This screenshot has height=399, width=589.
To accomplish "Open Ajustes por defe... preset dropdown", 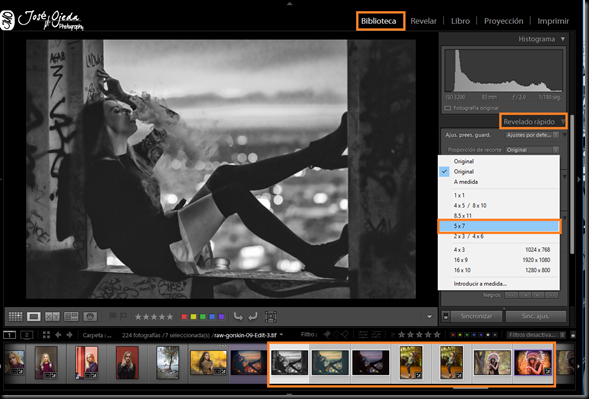I will (x=532, y=135).
